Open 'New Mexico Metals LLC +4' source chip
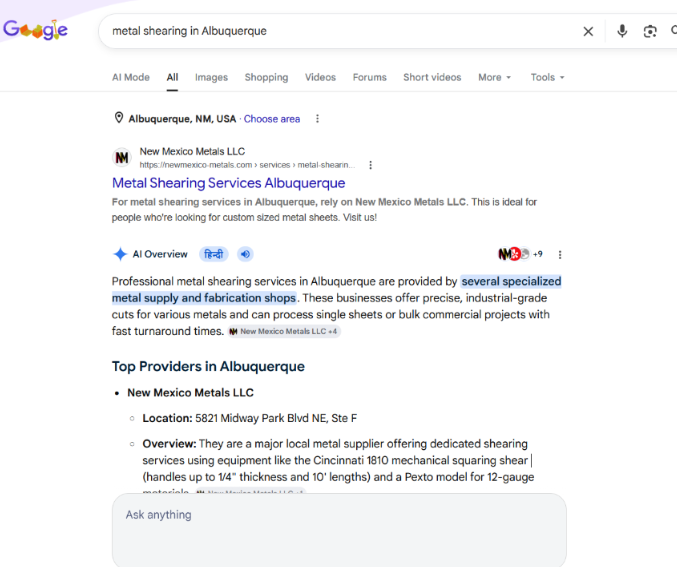This screenshot has width=677, height=567. (x=284, y=331)
